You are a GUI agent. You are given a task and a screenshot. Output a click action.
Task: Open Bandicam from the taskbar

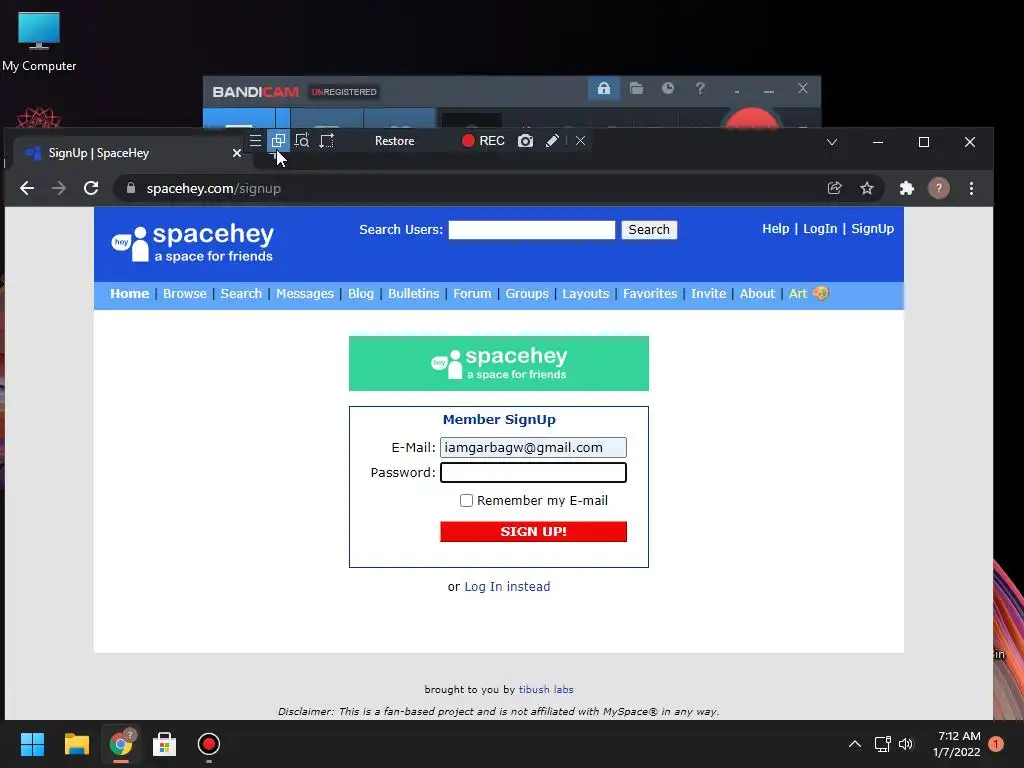coord(208,744)
